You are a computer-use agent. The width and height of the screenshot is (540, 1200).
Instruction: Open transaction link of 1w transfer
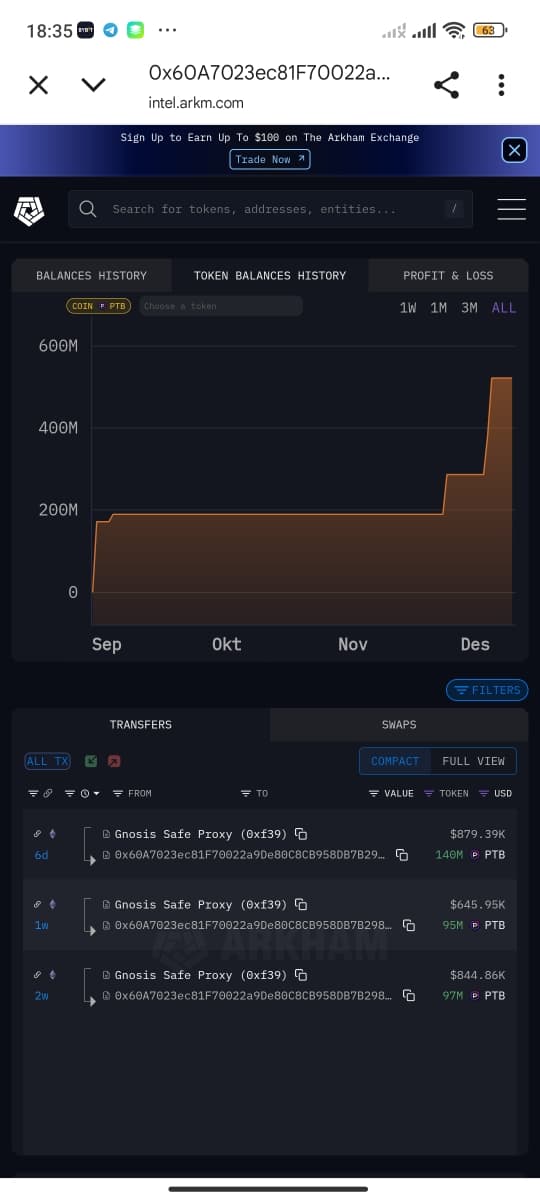37,904
